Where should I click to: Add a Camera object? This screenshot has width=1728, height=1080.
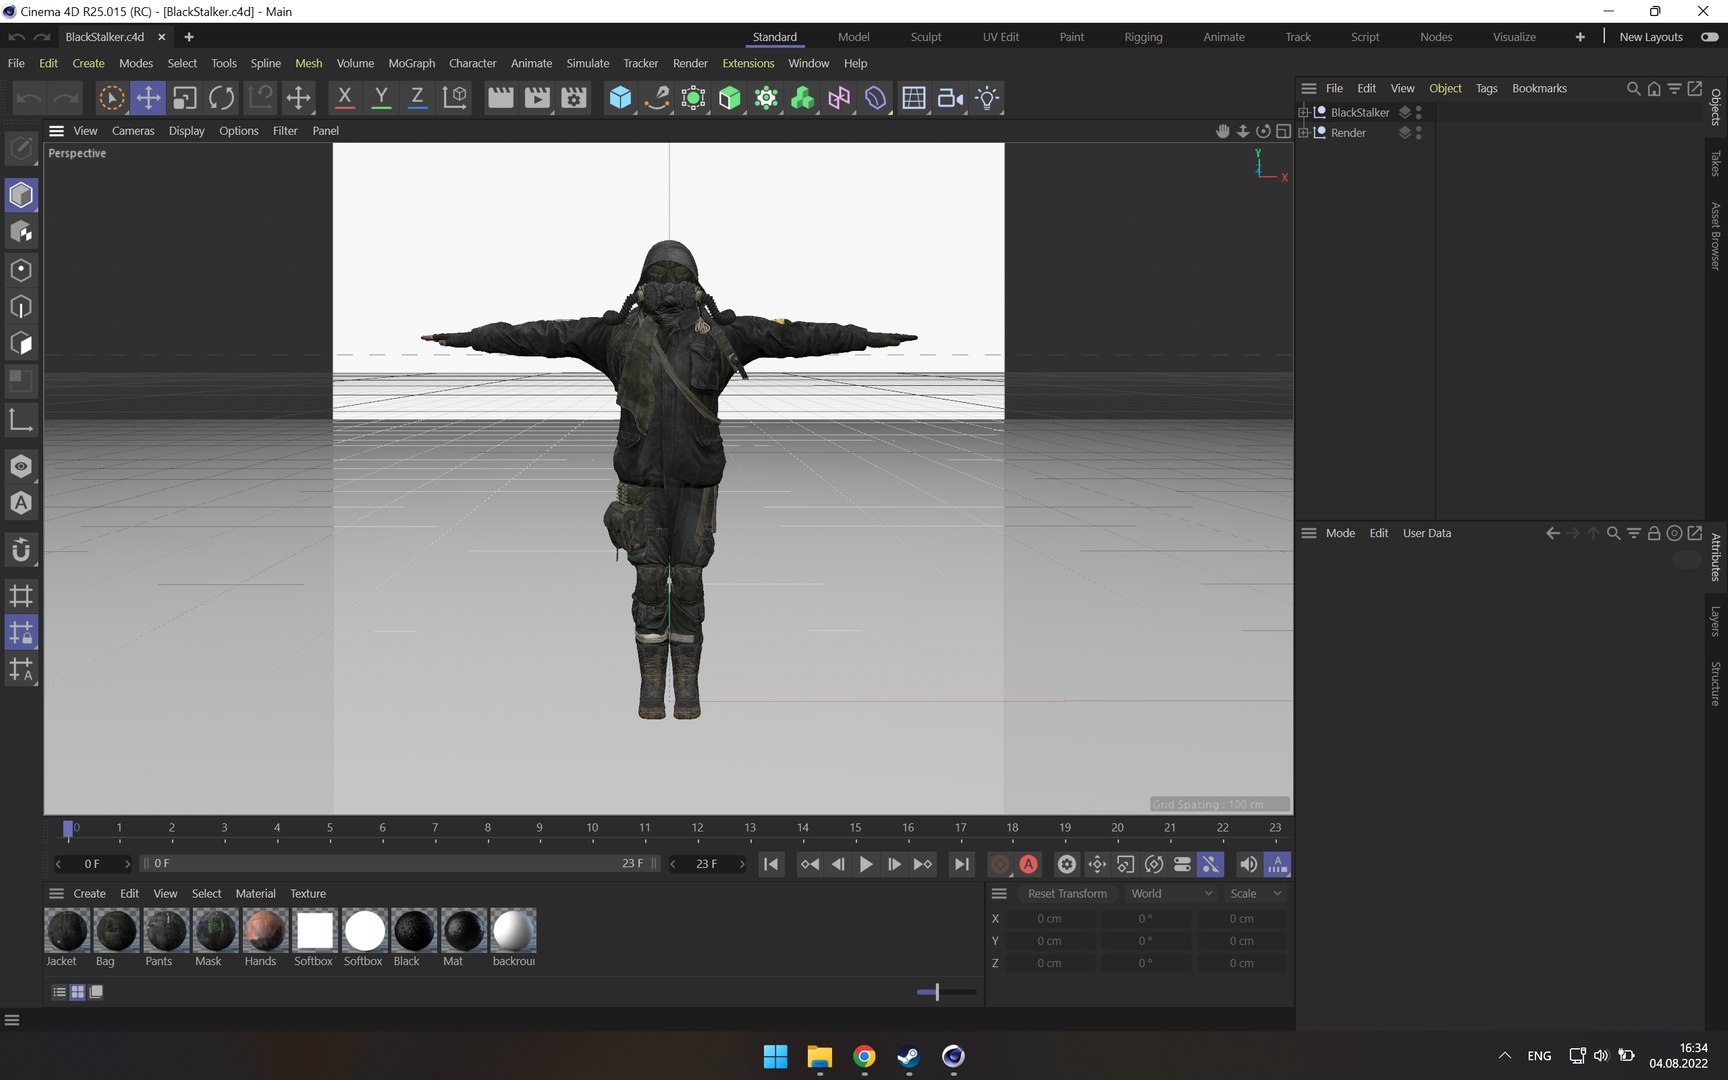pos(950,98)
